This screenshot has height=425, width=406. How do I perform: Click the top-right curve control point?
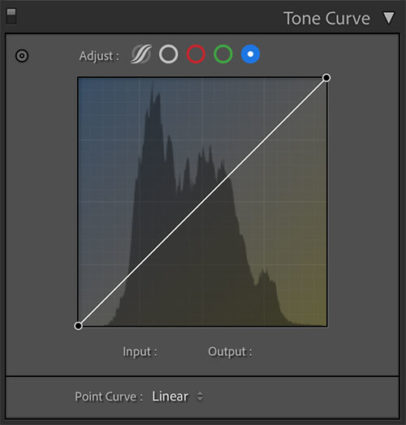pyautogui.click(x=327, y=78)
